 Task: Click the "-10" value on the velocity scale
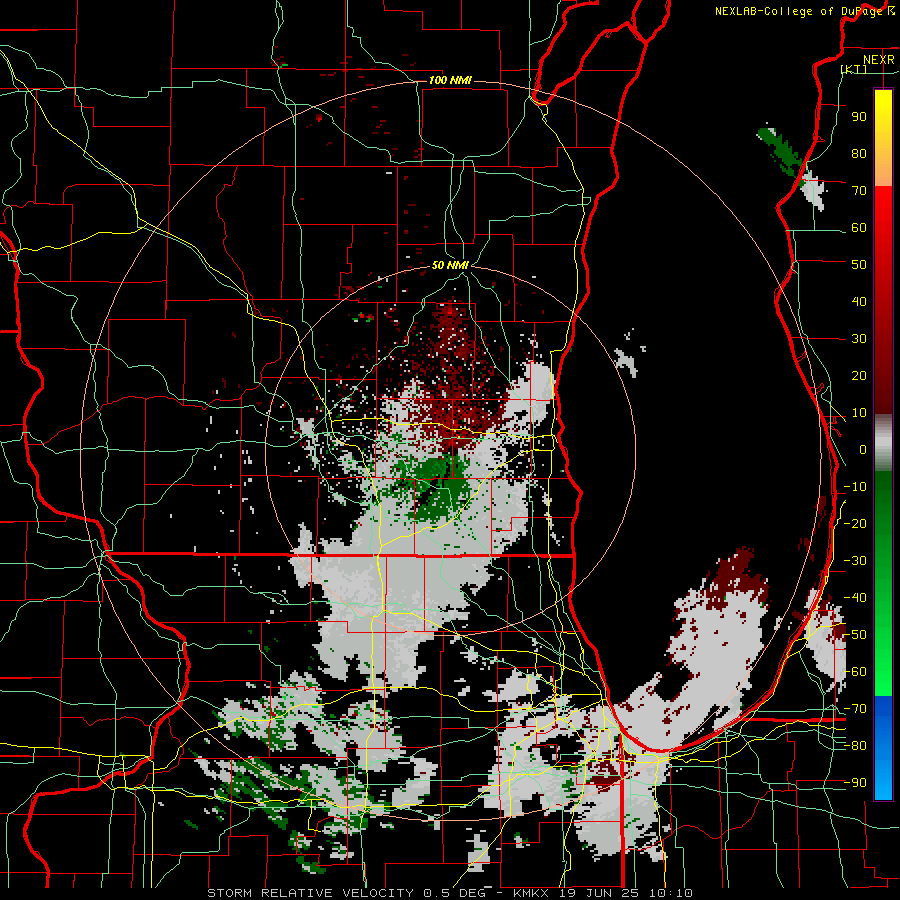855,487
